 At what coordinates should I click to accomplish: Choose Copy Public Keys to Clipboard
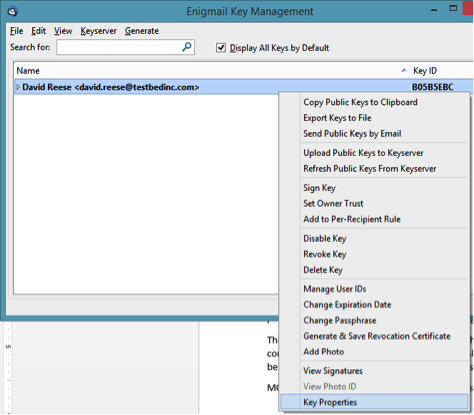[x=360, y=102]
